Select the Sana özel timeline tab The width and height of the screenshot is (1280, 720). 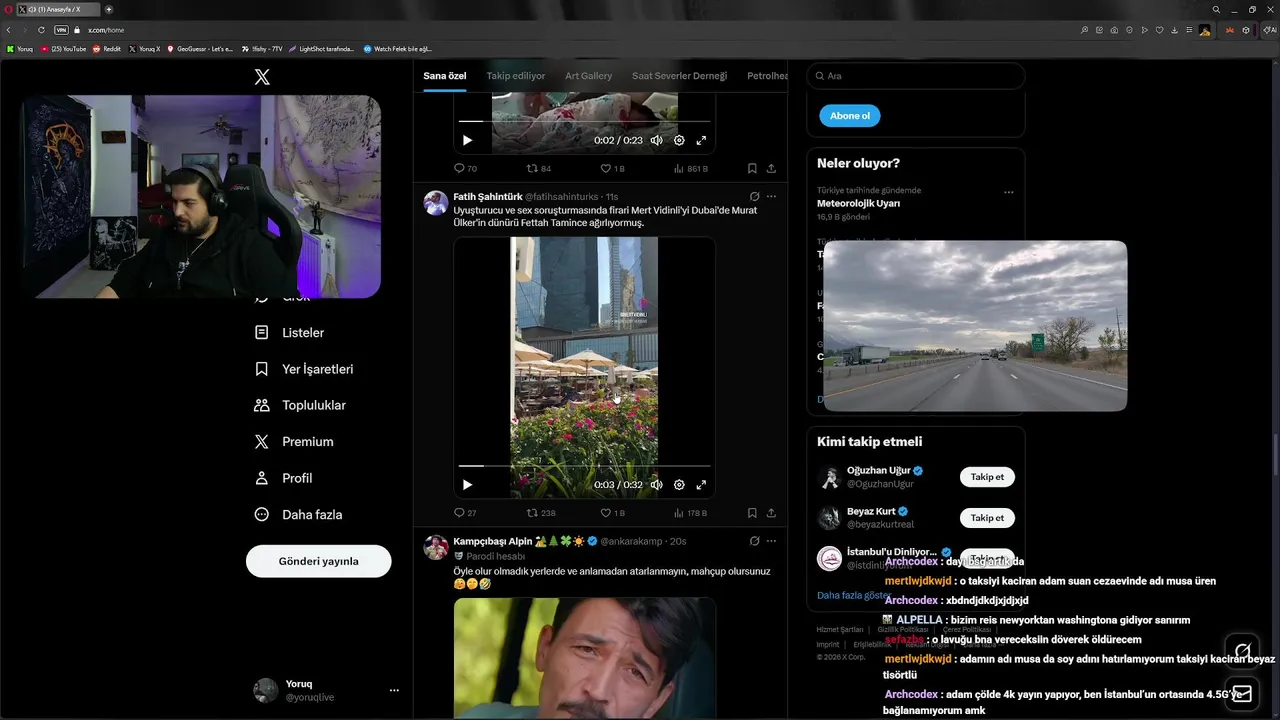pyautogui.click(x=445, y=76)
